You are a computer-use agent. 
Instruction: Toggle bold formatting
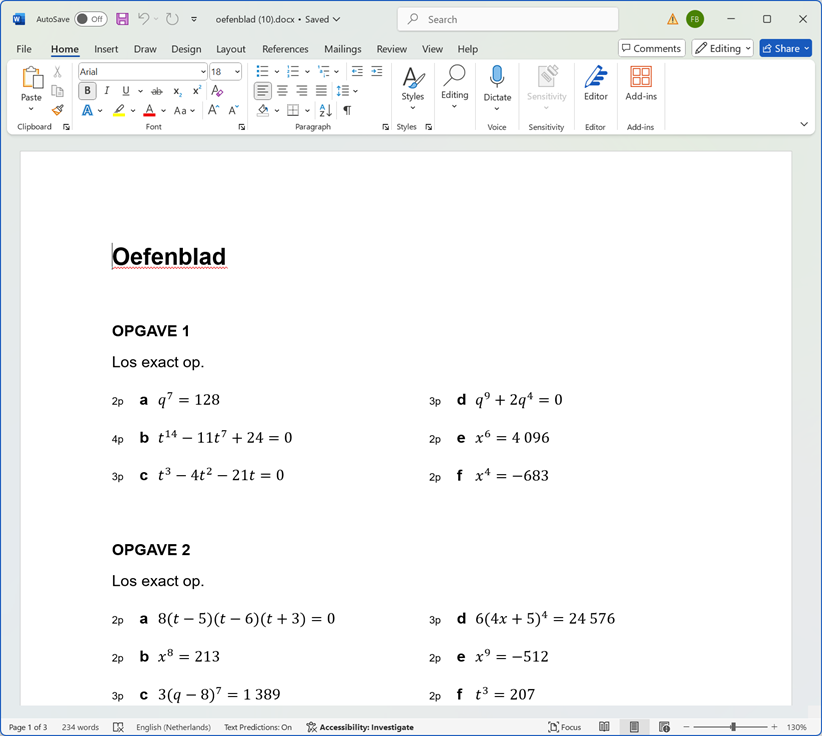[88, 91]
